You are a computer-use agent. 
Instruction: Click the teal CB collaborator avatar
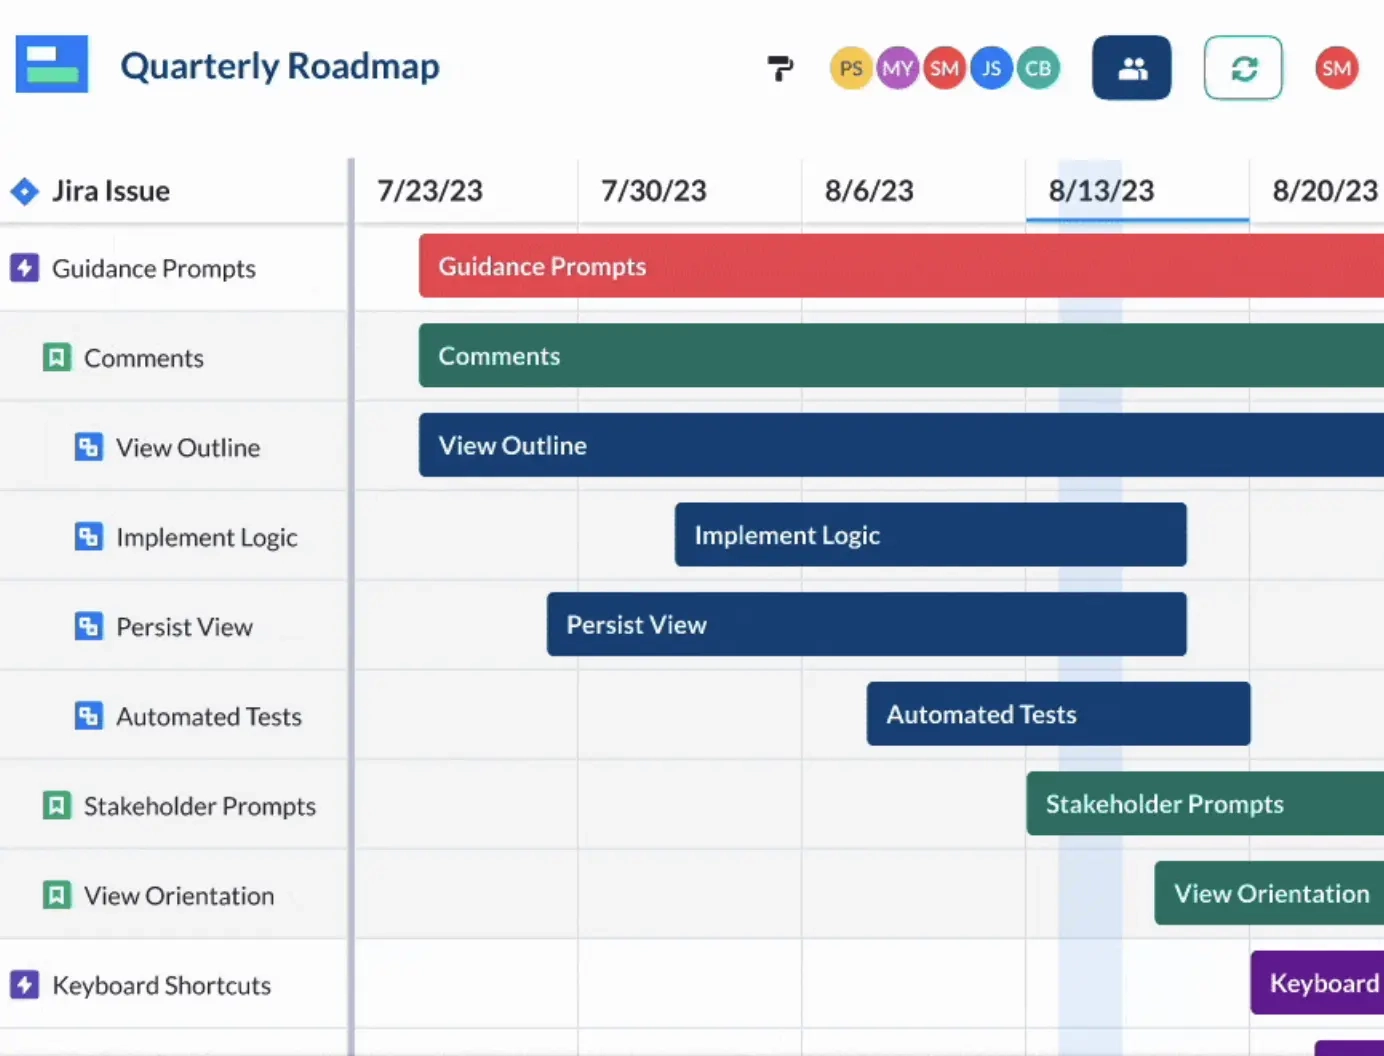1039,67
